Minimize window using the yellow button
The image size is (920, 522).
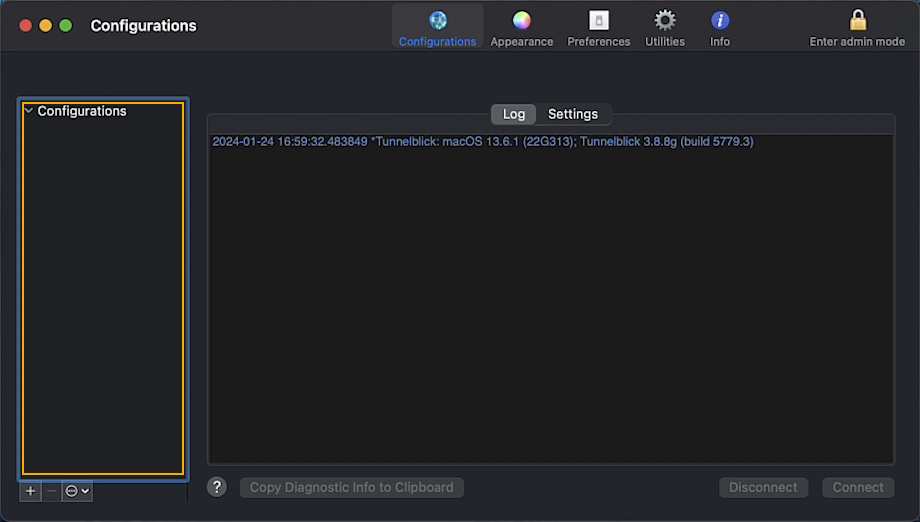coord(46,26)
